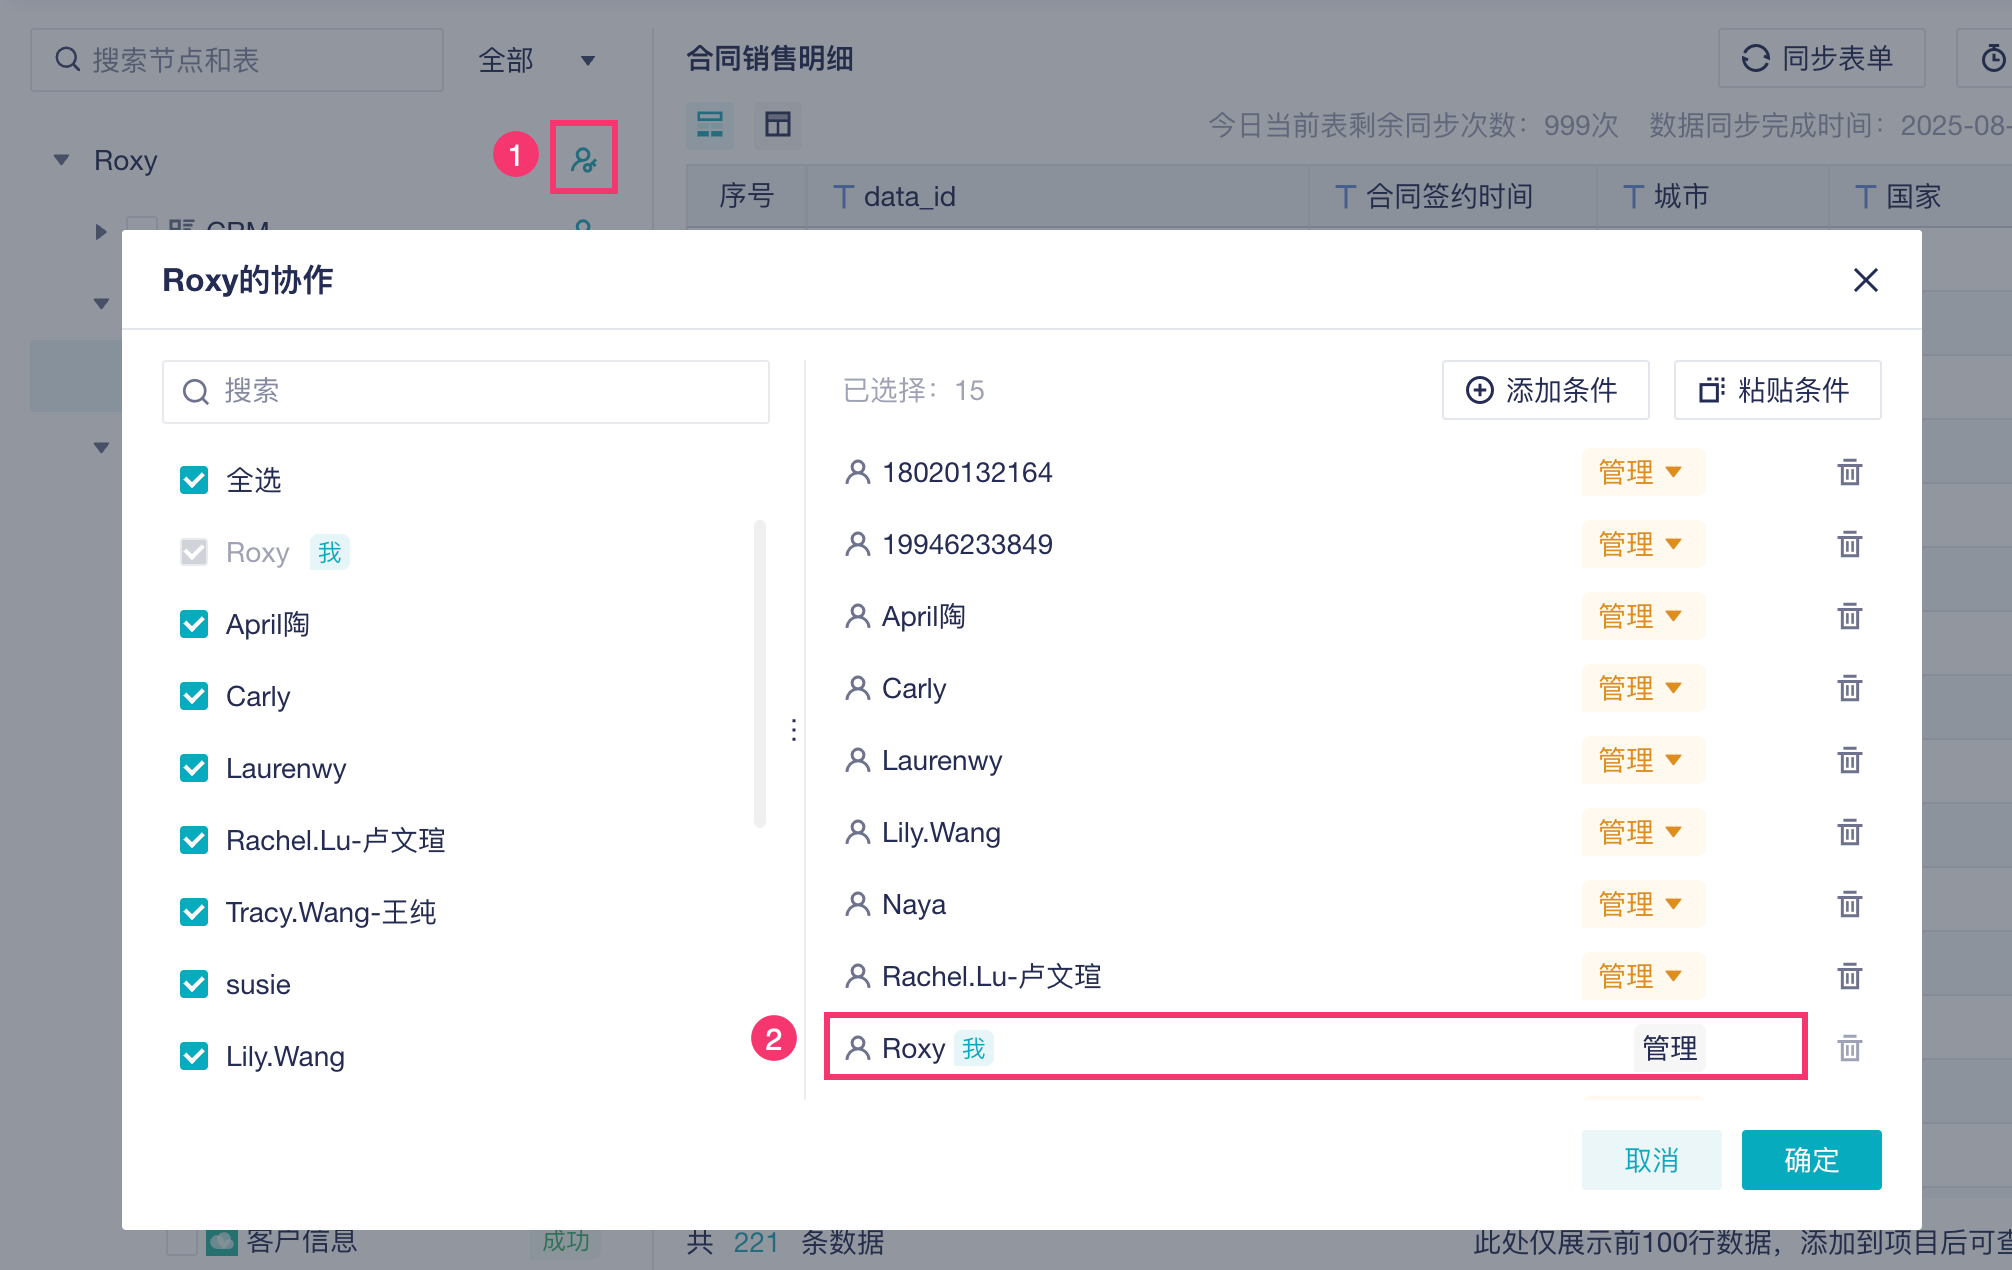Click trash icon for Naya row

tap(1849, 904)
